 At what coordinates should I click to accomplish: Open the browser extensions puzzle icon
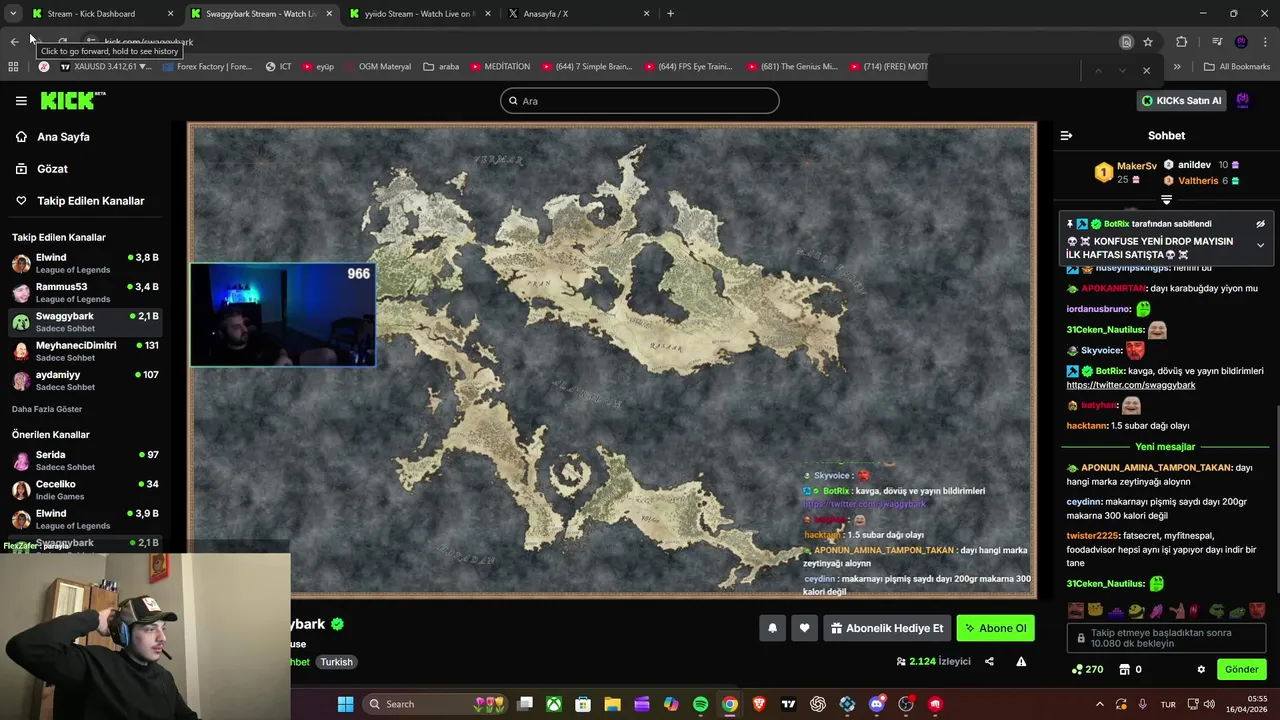(1181, 42)
